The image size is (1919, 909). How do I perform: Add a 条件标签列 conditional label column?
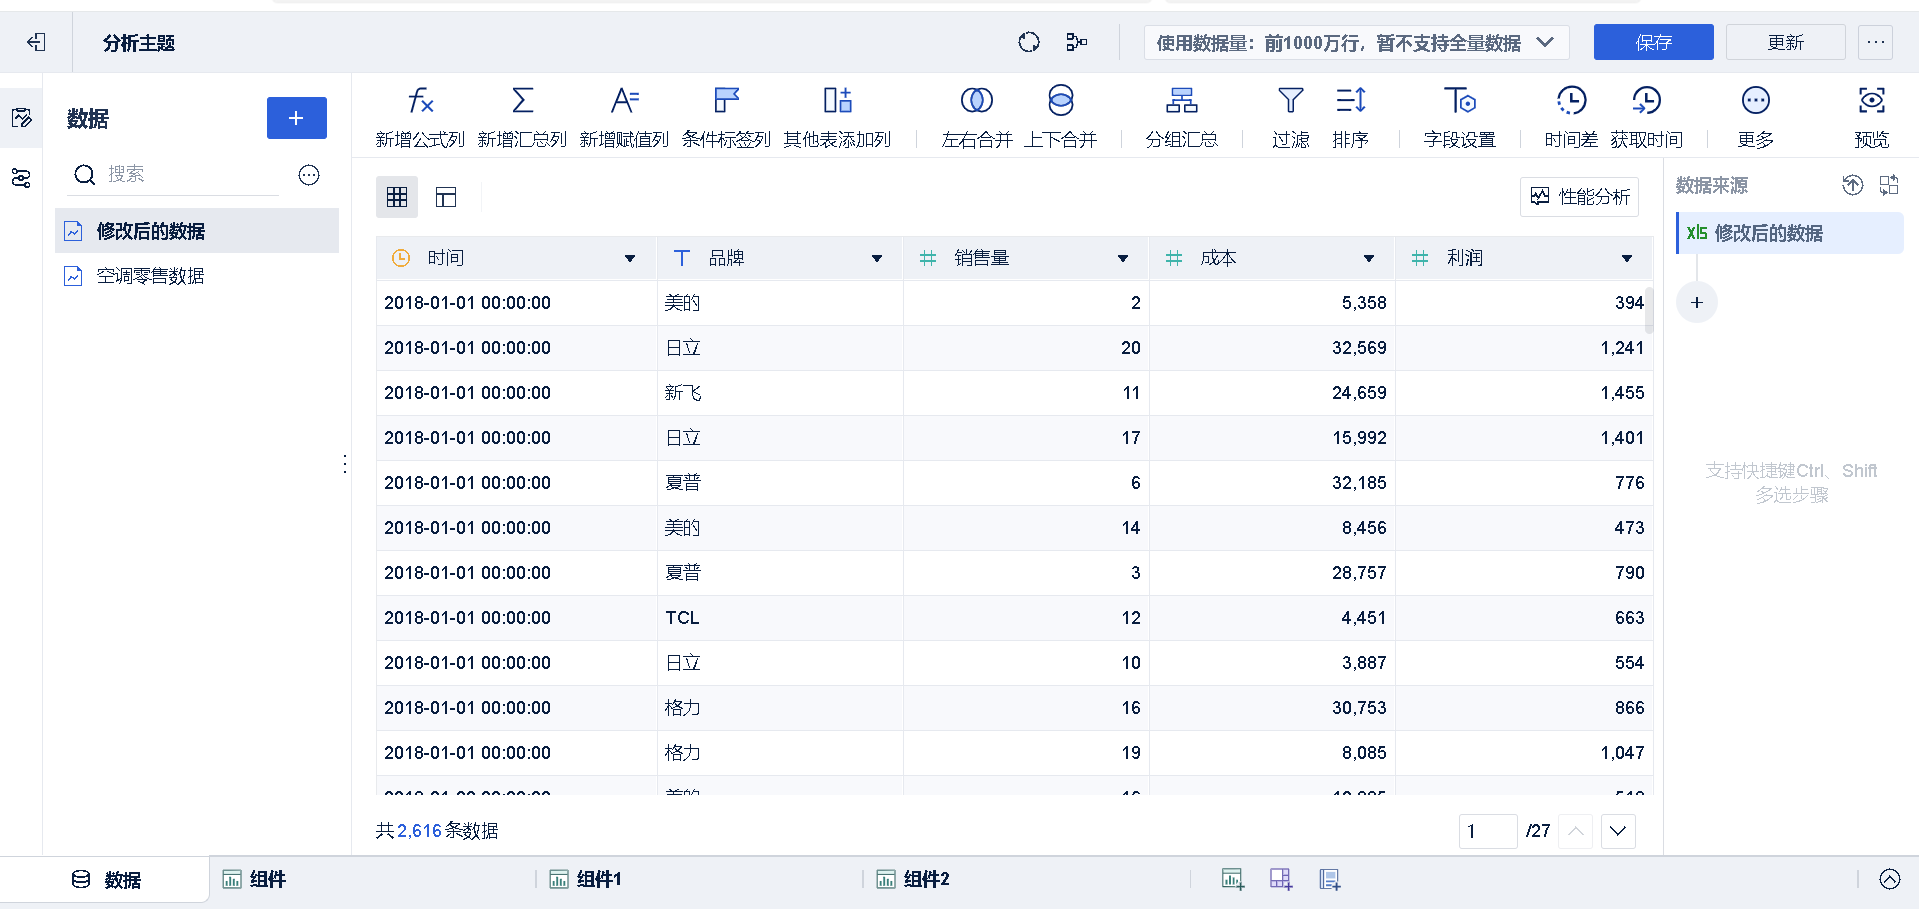pos(726,117)
